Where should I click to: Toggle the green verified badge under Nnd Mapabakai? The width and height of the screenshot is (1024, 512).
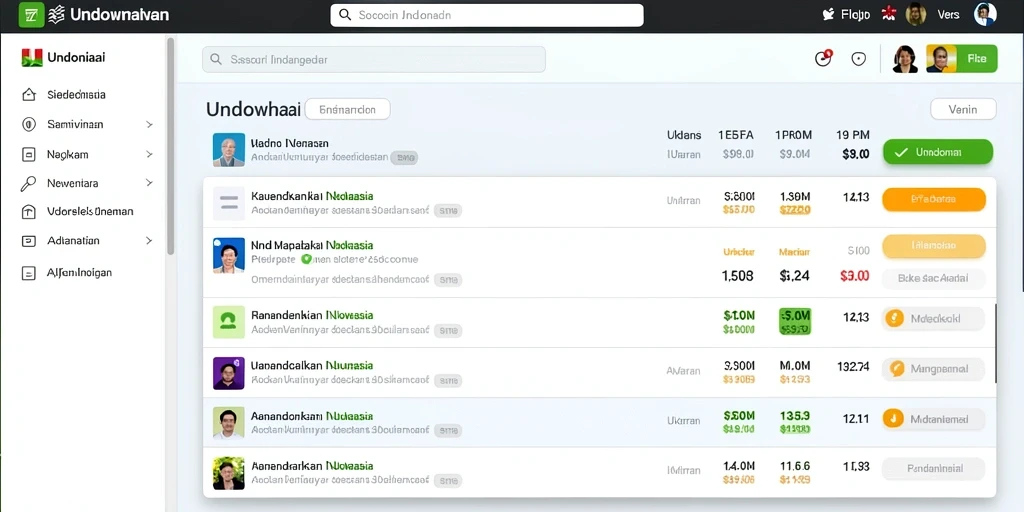(306, 259)
